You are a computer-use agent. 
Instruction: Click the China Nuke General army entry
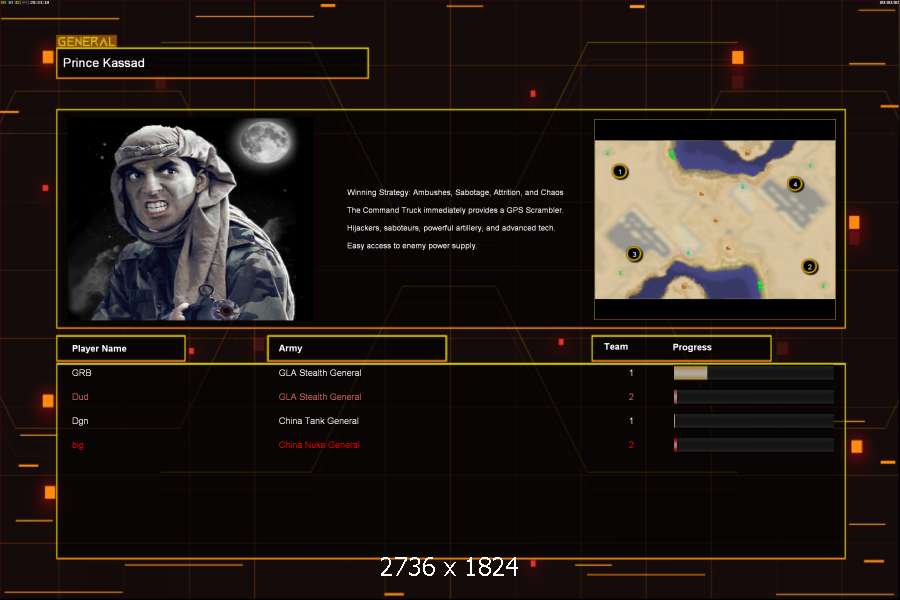click(x=318, y=445)
